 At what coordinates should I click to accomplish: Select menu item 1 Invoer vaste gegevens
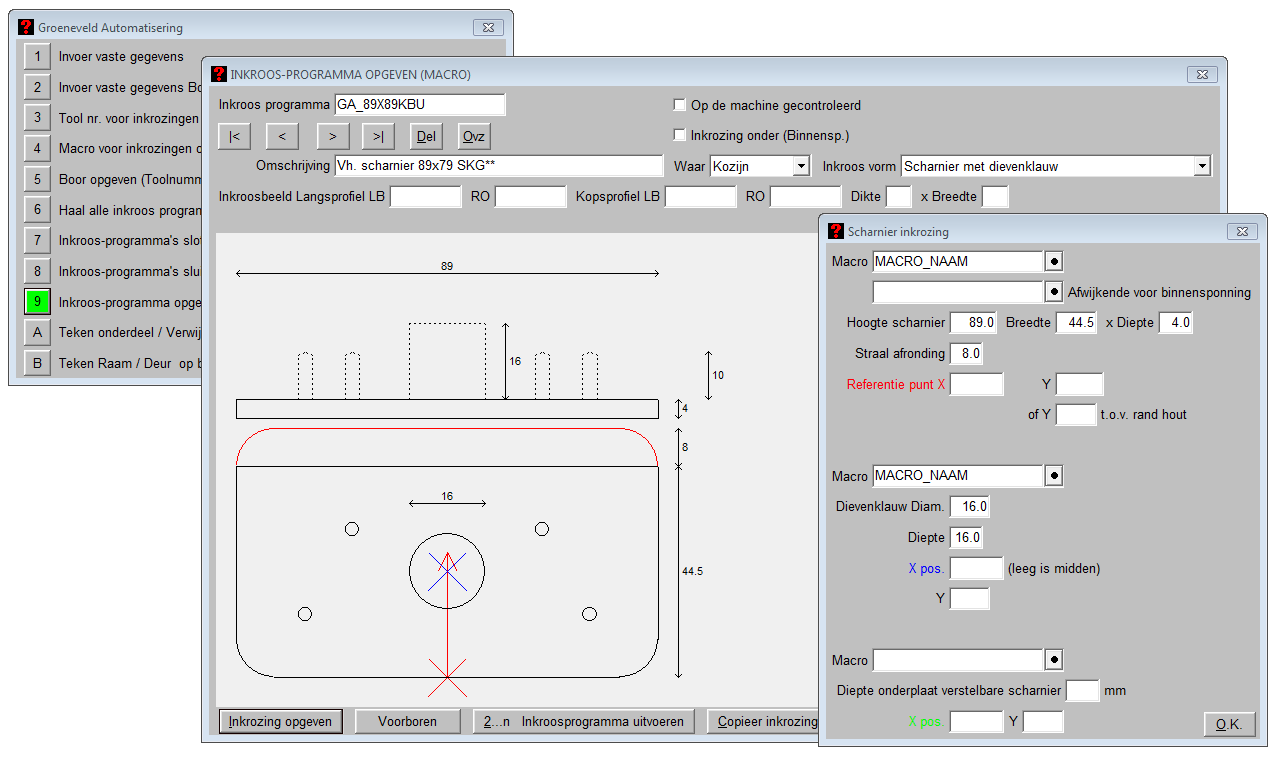[x=38, y=57]
